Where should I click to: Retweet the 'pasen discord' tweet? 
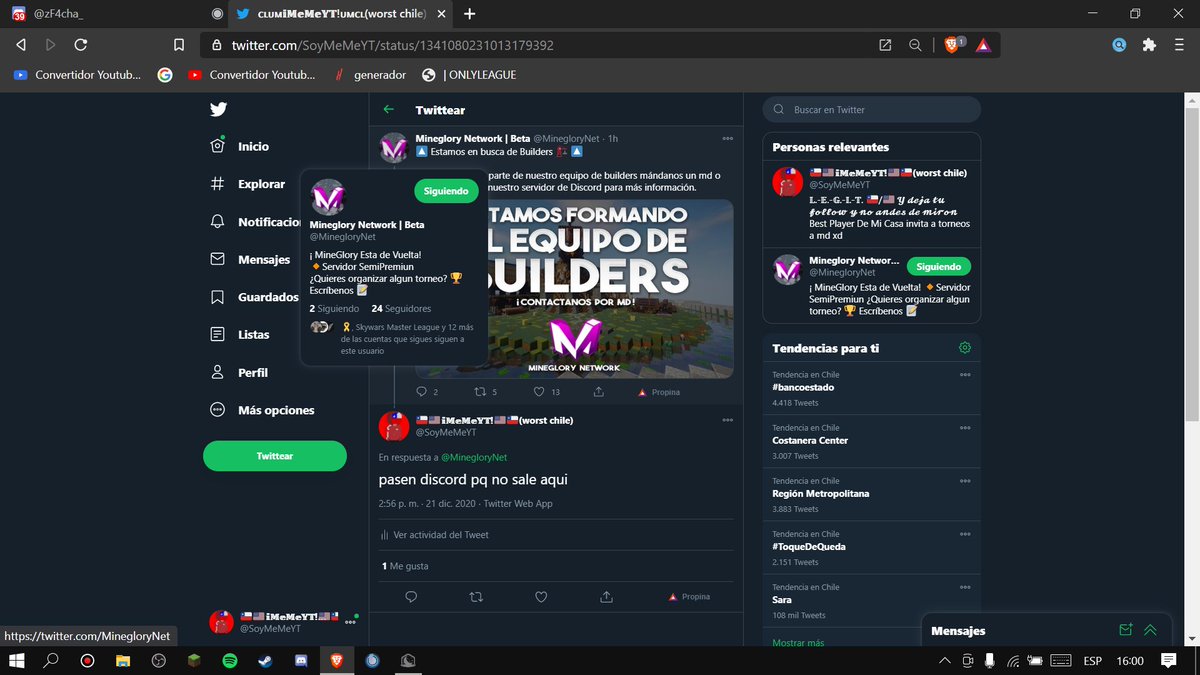point(476,597)
